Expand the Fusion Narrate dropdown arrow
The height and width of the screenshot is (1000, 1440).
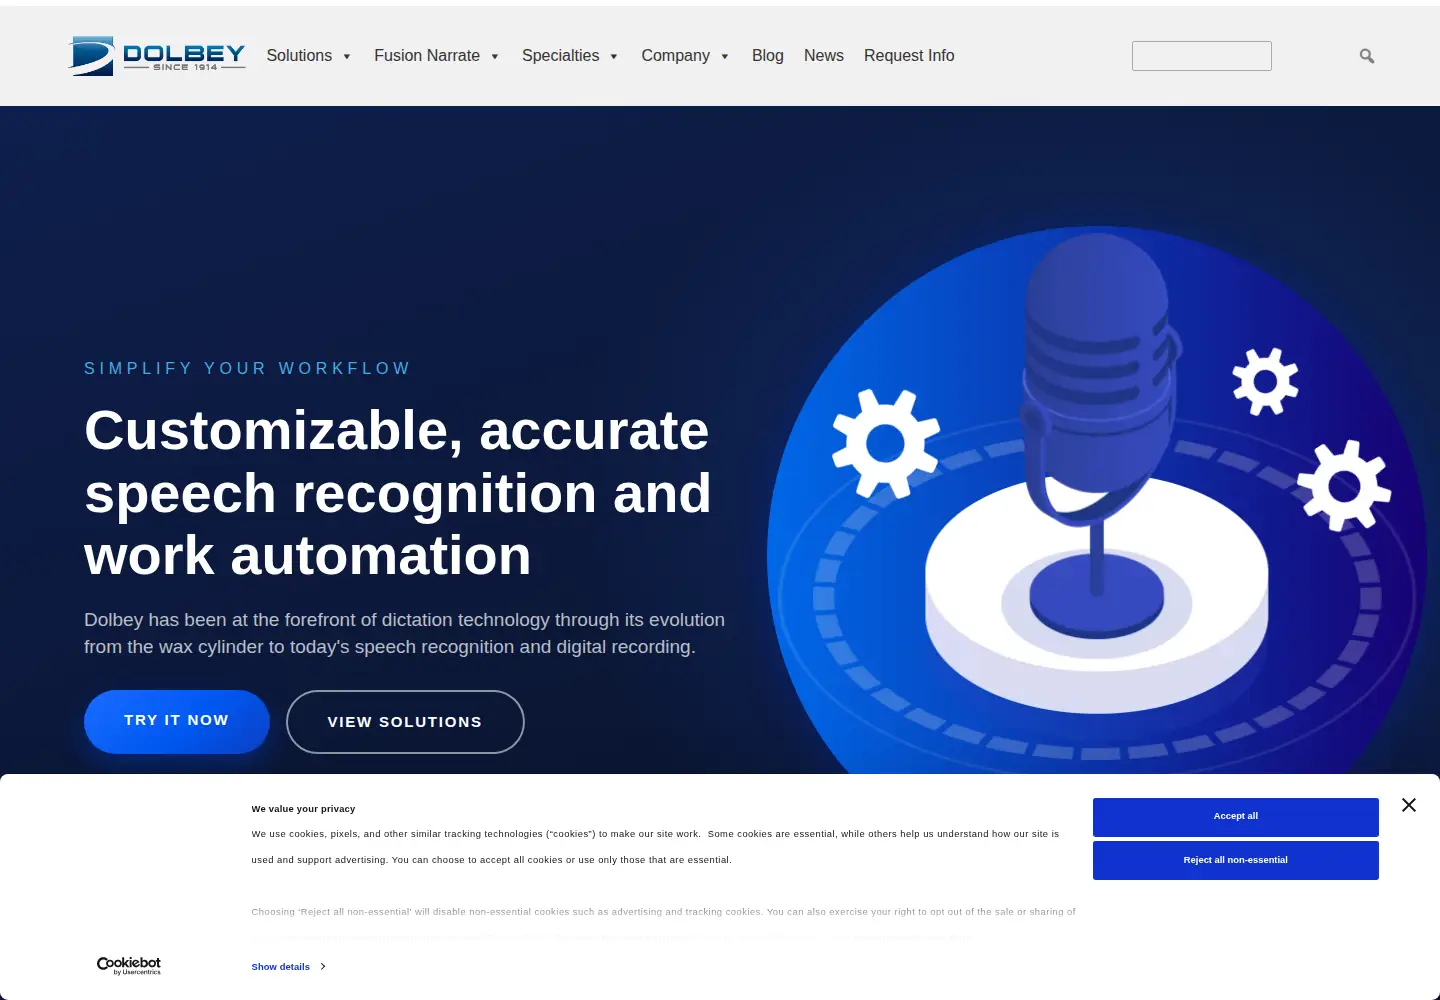point(495,56)
